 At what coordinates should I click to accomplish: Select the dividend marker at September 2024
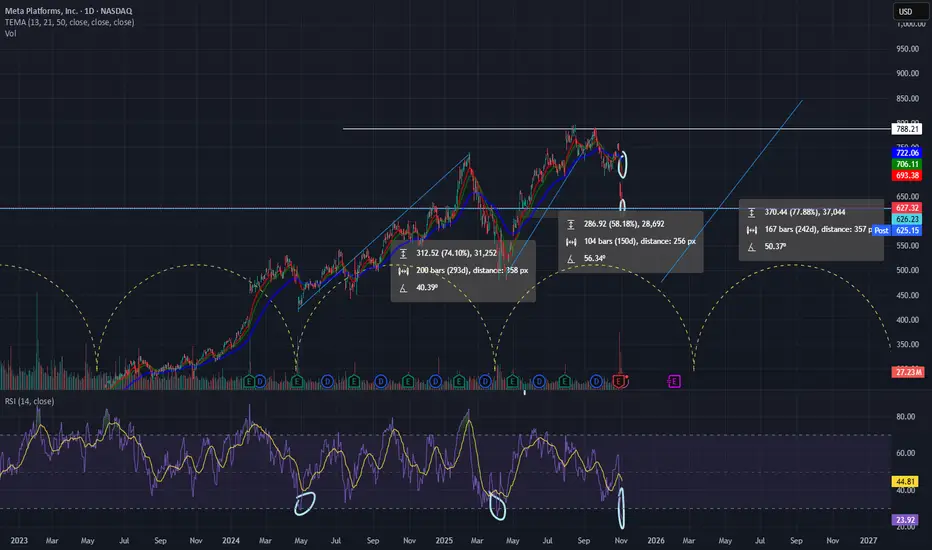click(x=381, y=381)
